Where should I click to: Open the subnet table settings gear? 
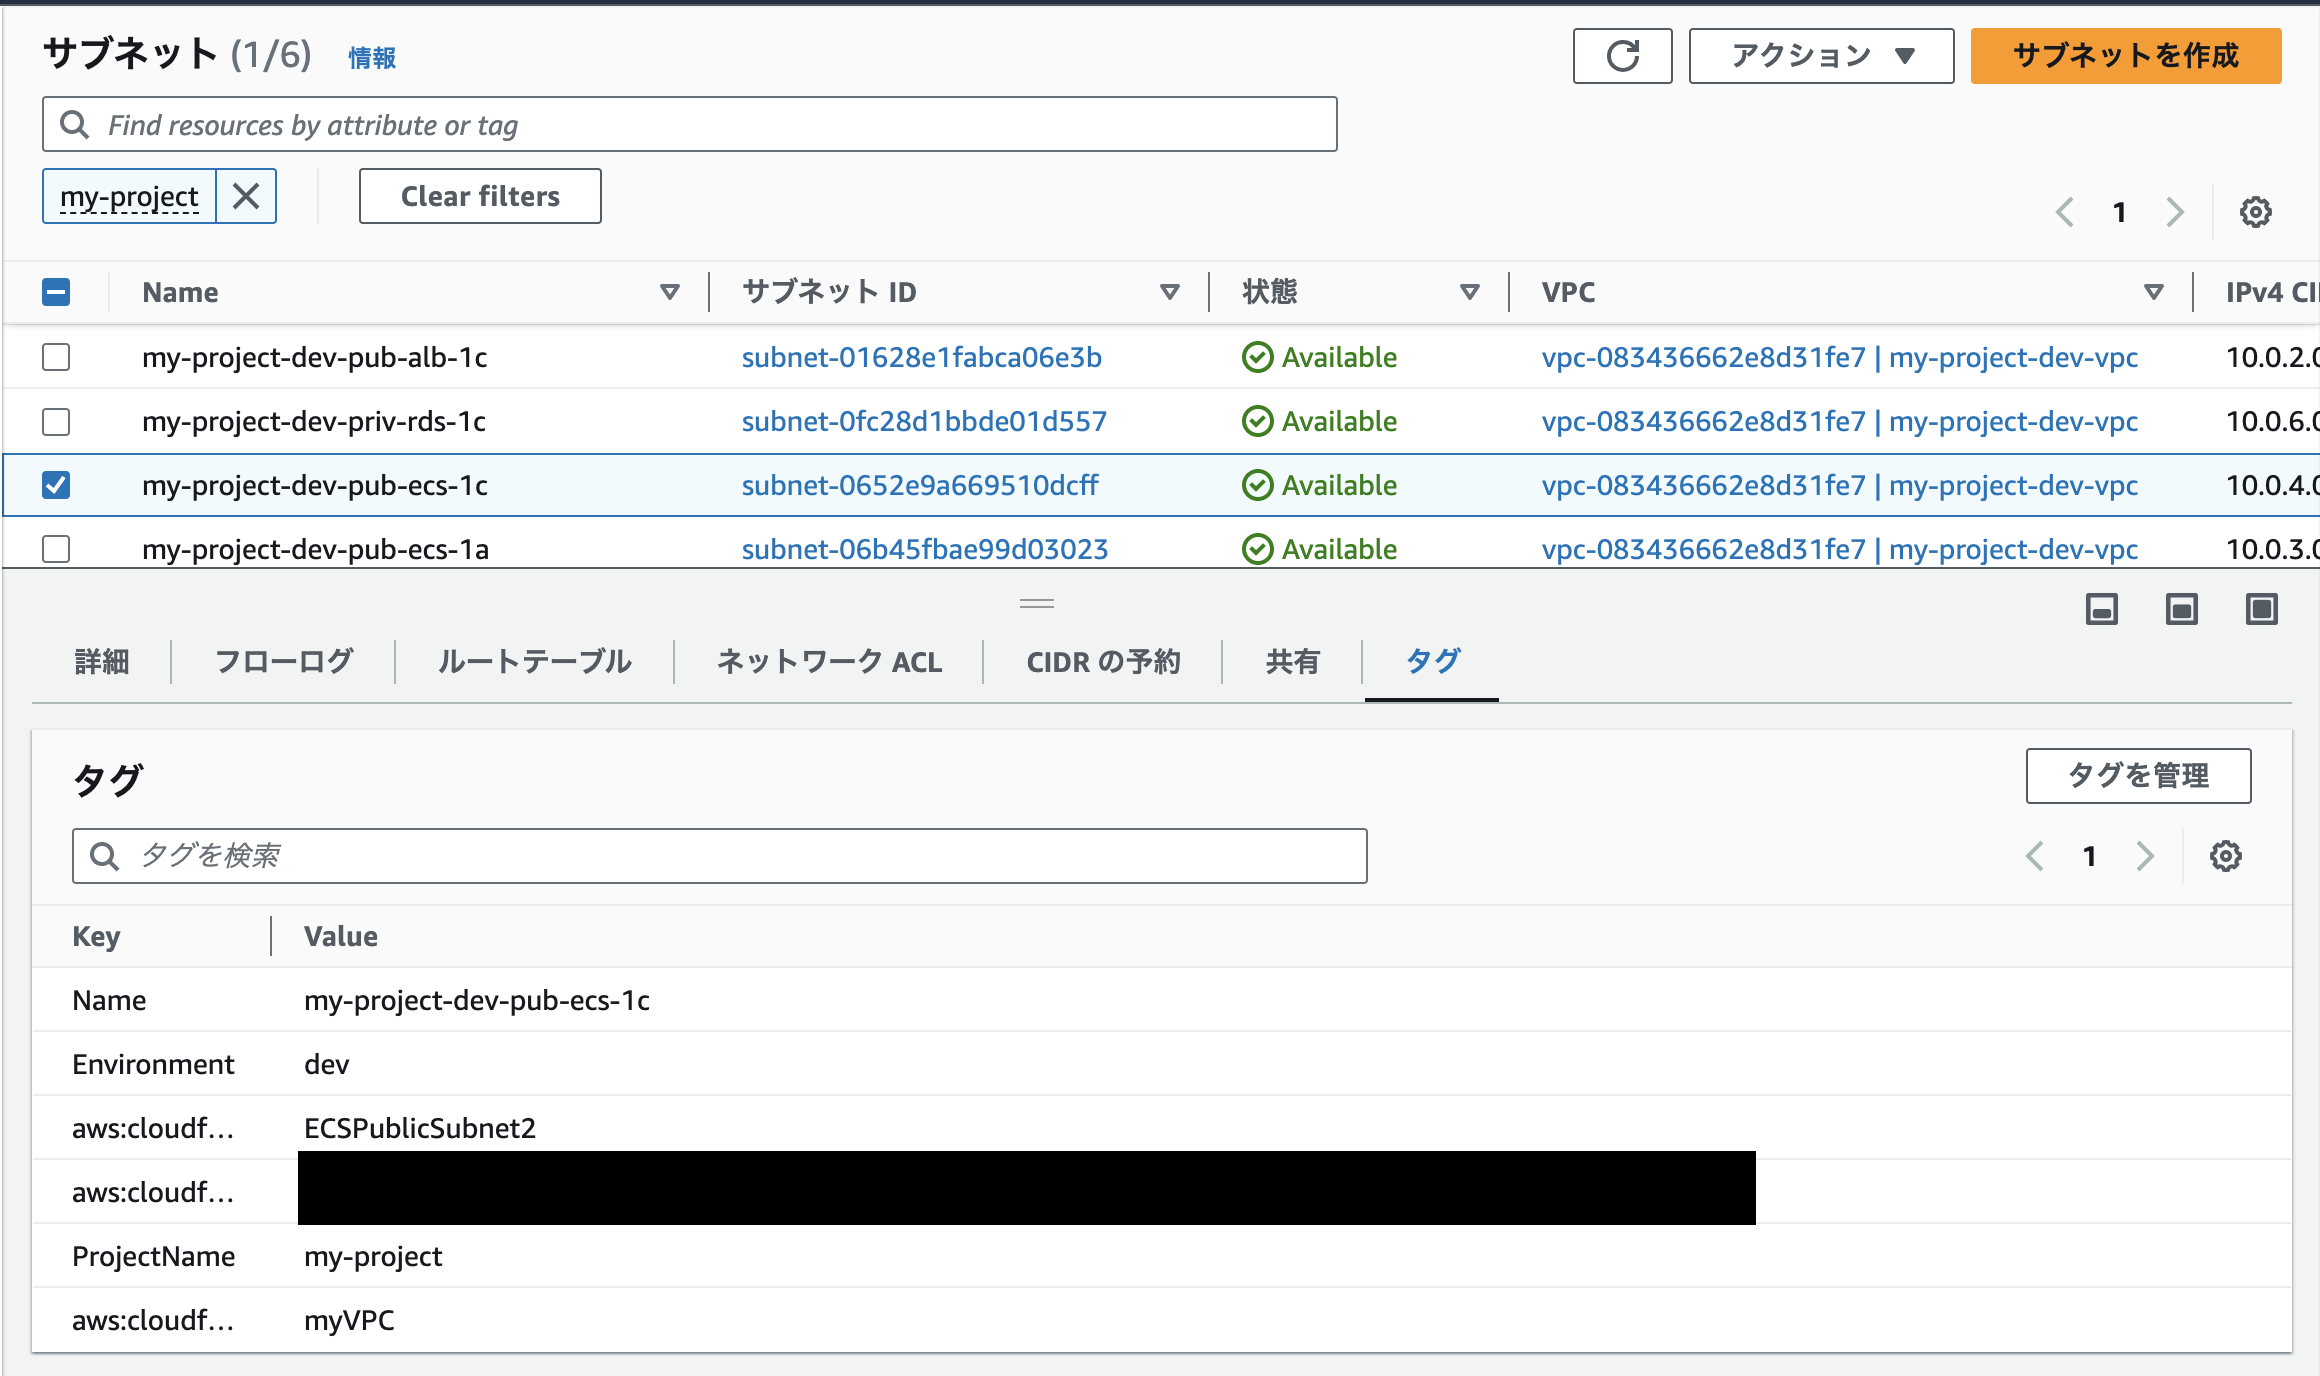pos(2254,211)
